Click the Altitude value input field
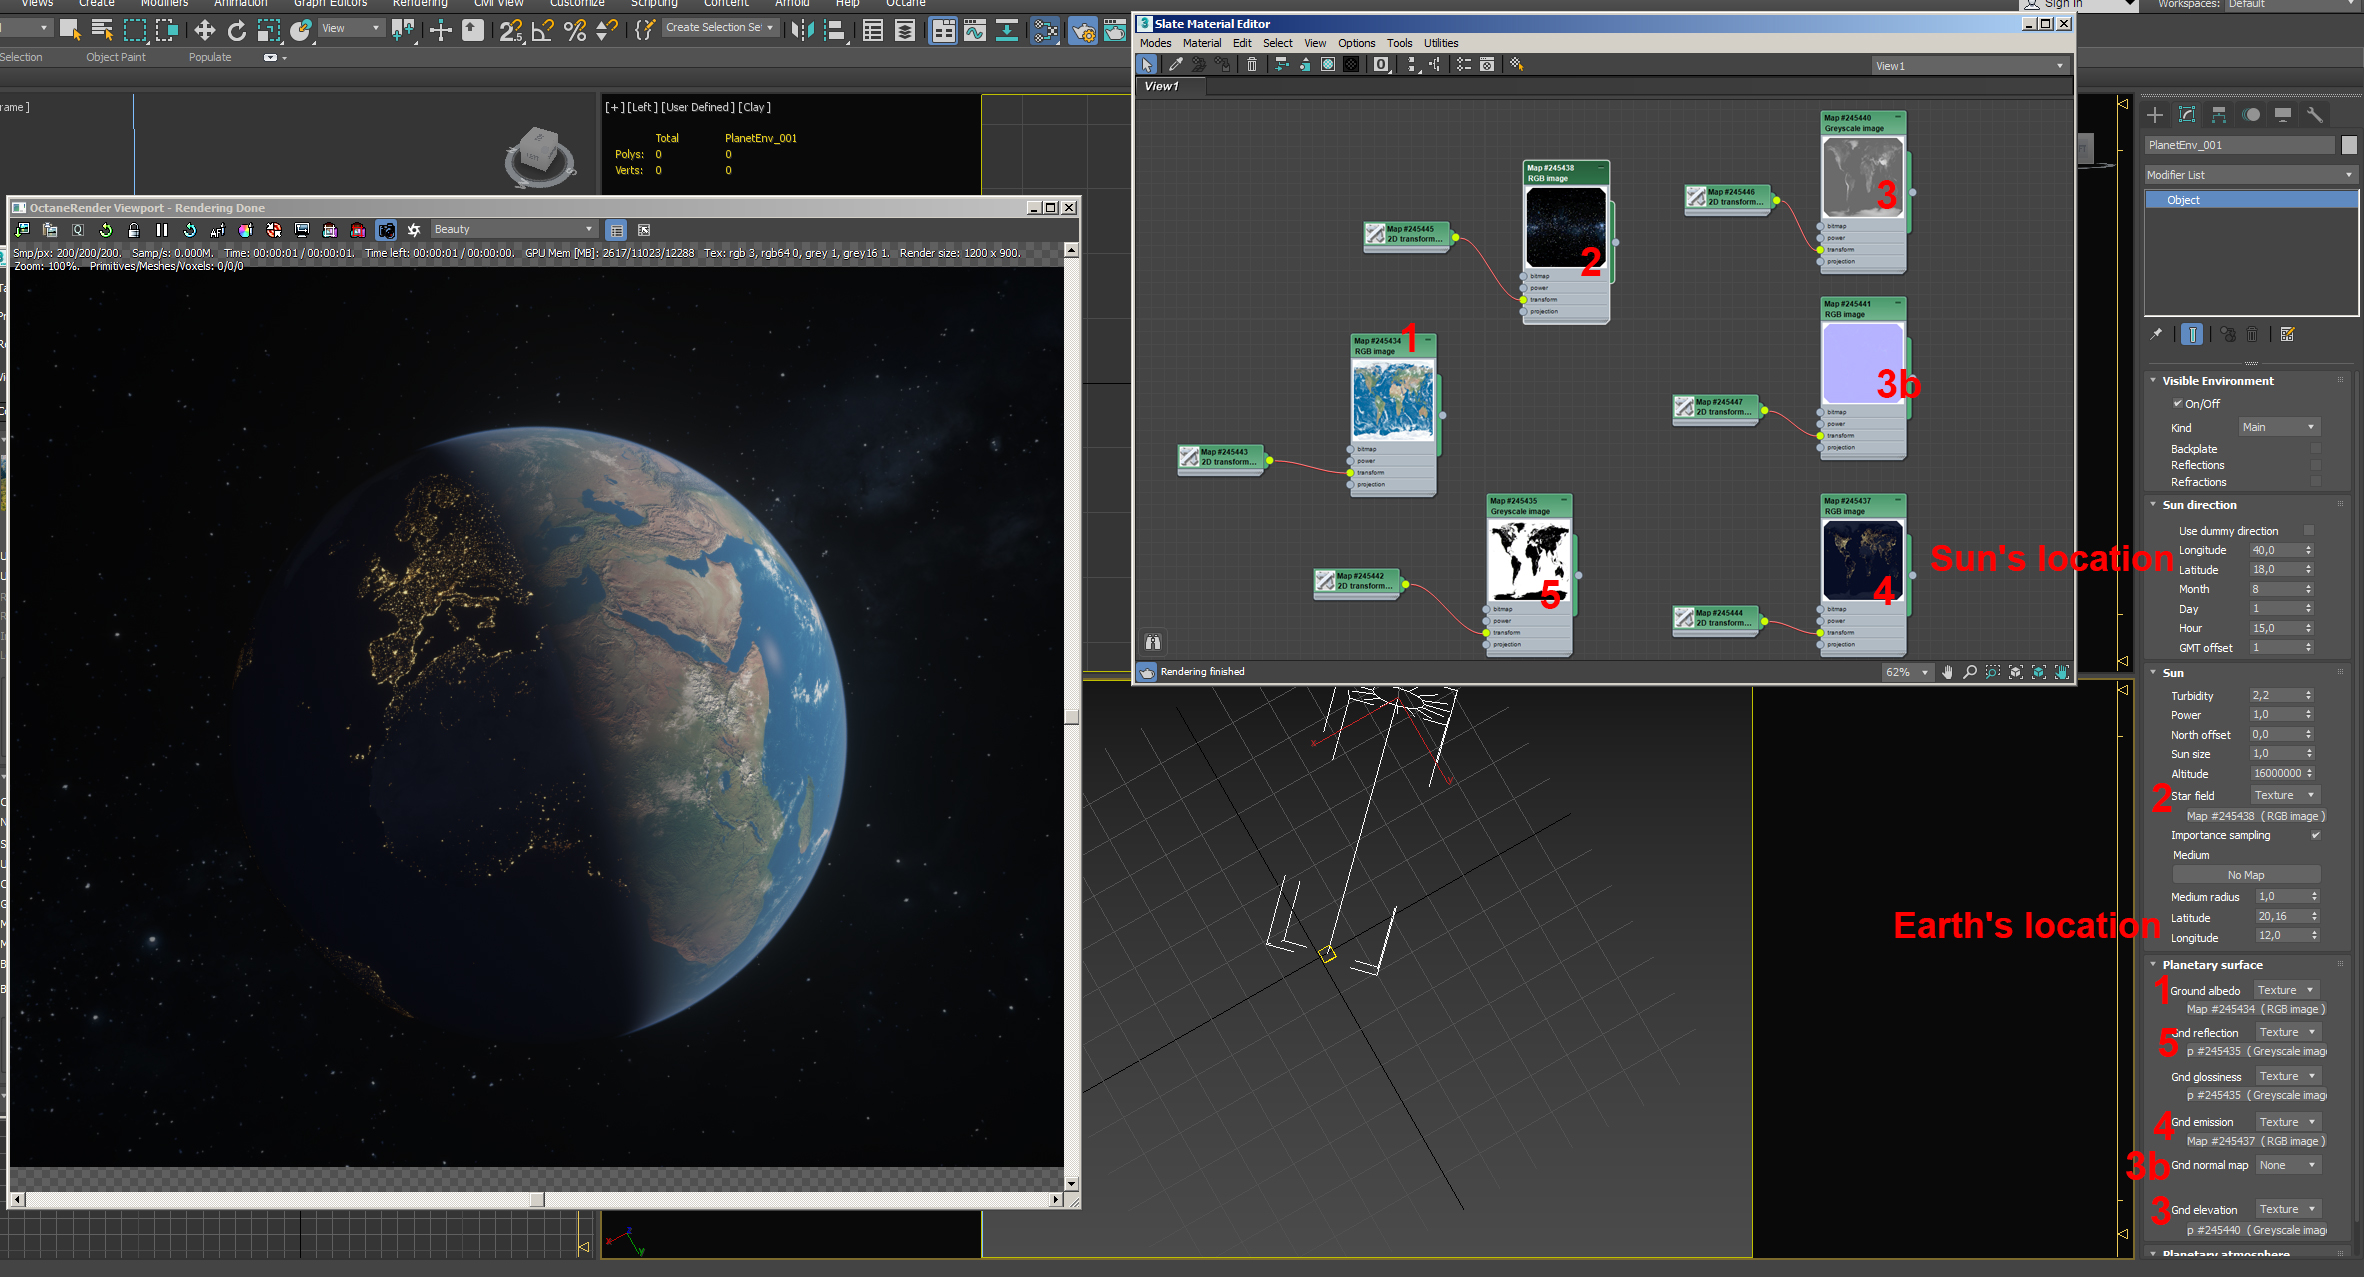This screenshot has width=2364, height=1277. (x=2276, y=773)
